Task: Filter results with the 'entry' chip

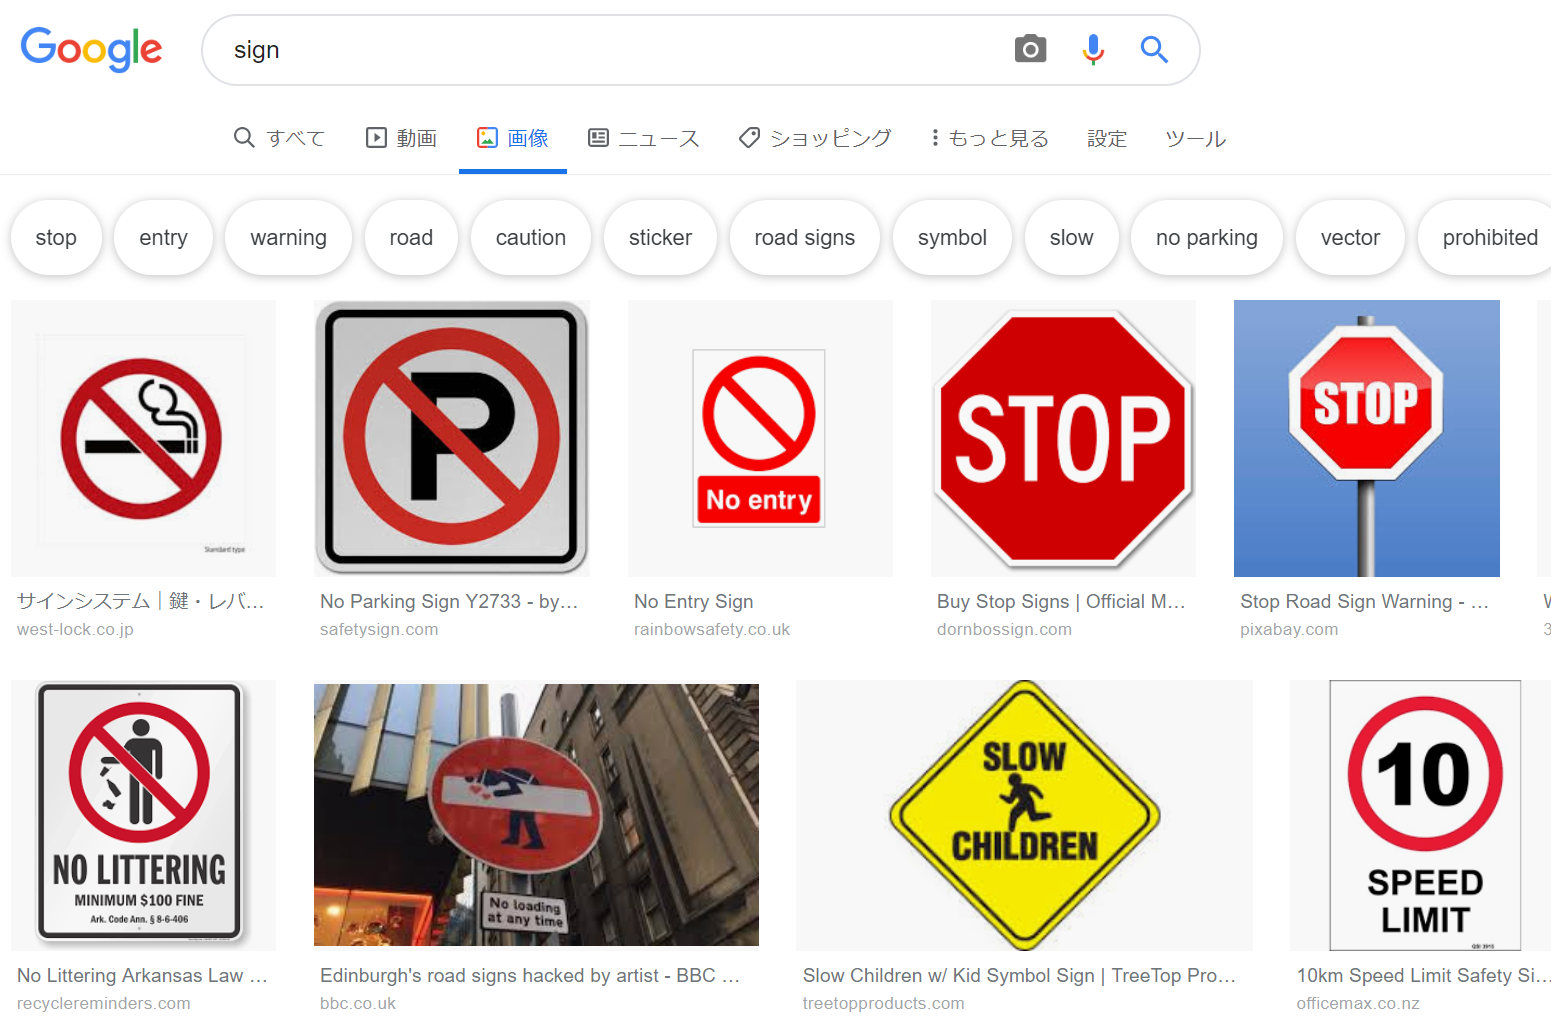Action: [163, 237]
